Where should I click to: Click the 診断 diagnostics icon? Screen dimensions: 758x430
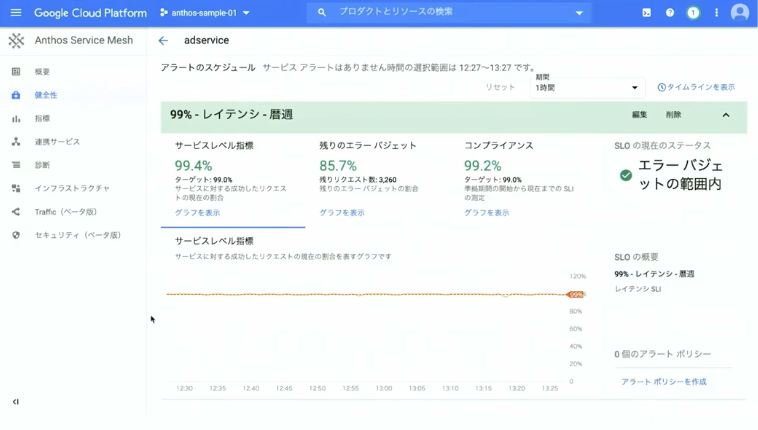click(x=16, y=165)
